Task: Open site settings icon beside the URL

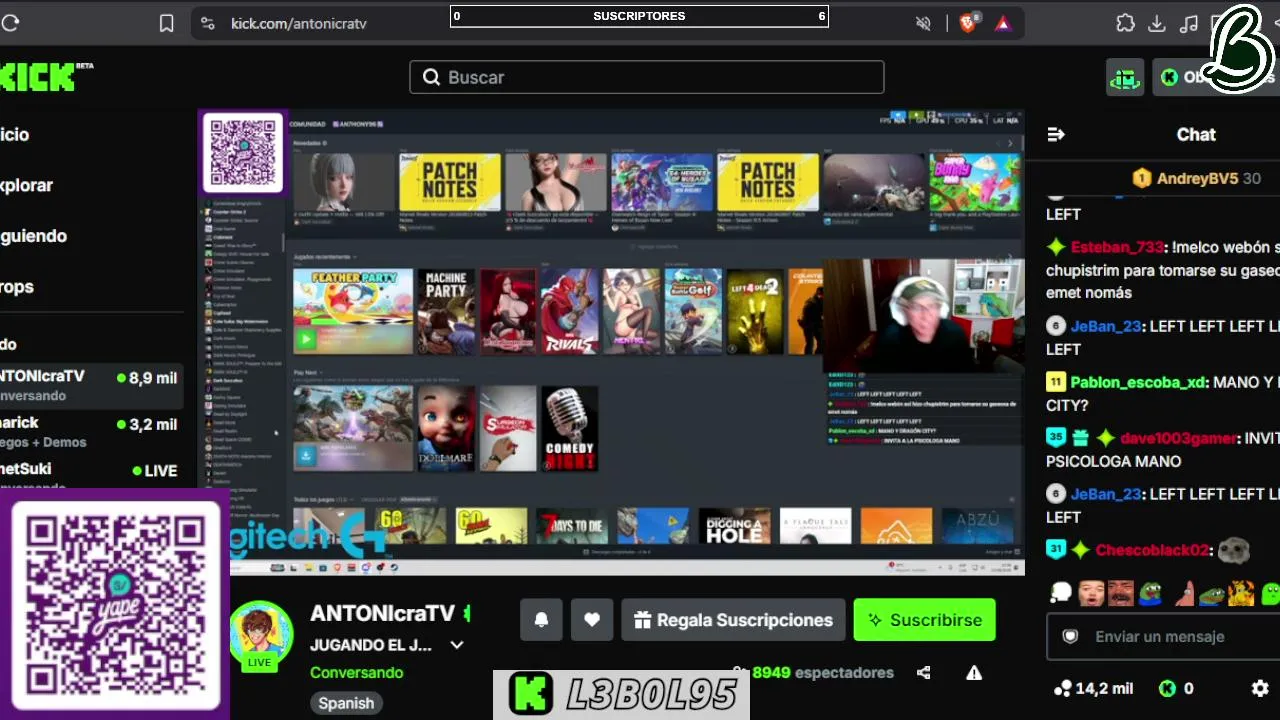Action: click(207, 23)
